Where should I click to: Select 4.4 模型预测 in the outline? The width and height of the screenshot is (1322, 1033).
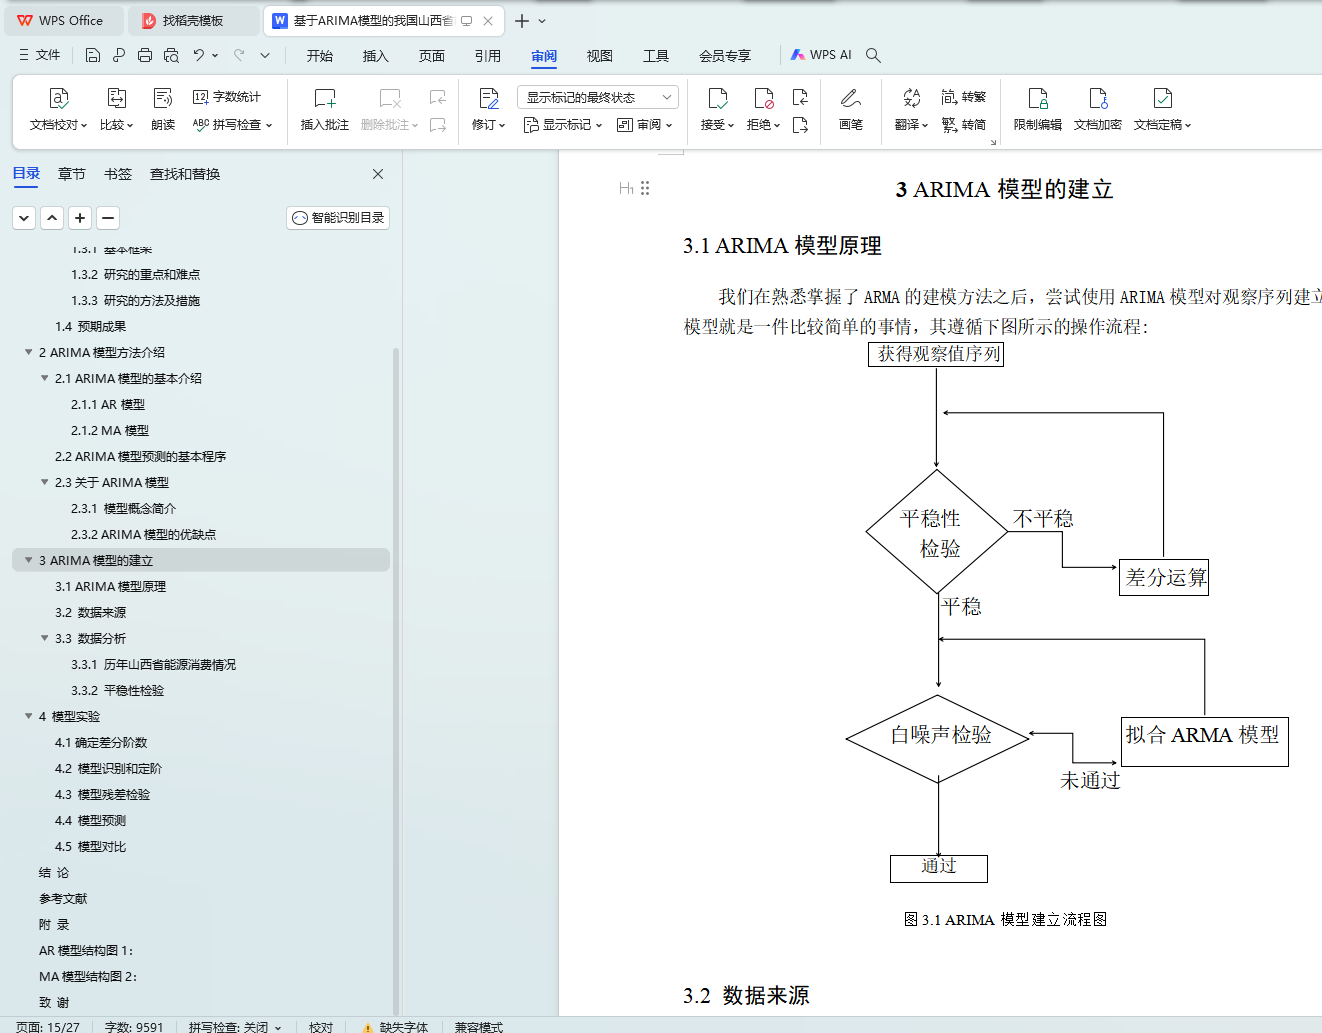[x=91, y=820]
